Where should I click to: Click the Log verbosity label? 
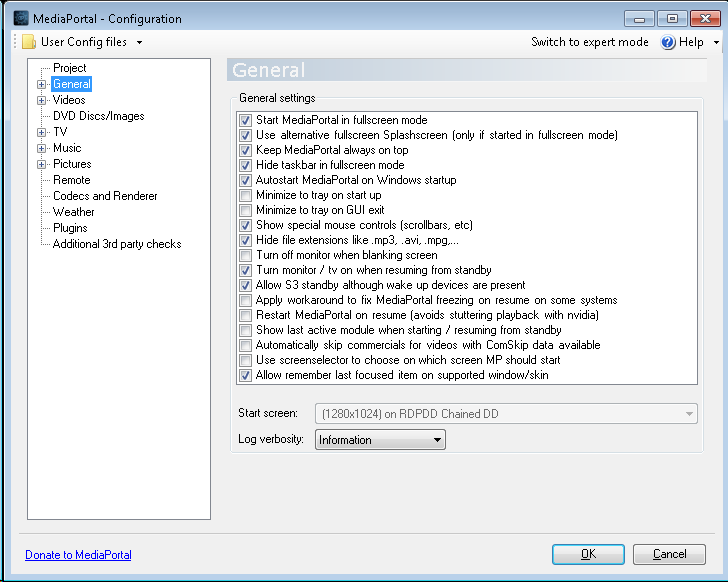[271, 439]
